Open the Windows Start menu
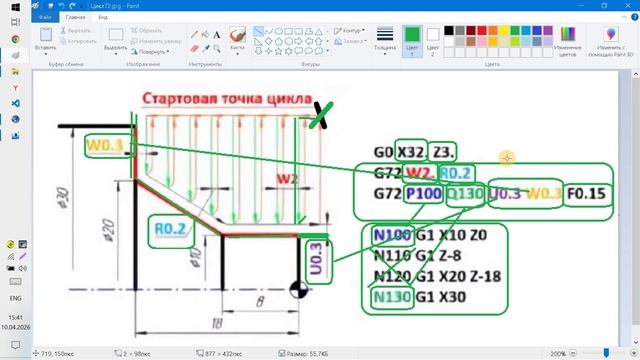640x360 pixels. click(x=16, y=7)
